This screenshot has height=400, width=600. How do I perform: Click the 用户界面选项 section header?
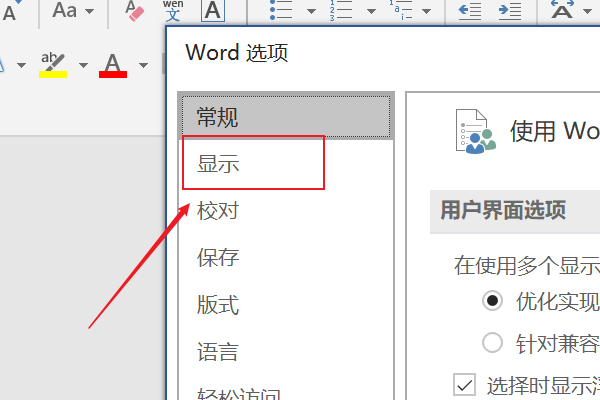click(503, 210)
